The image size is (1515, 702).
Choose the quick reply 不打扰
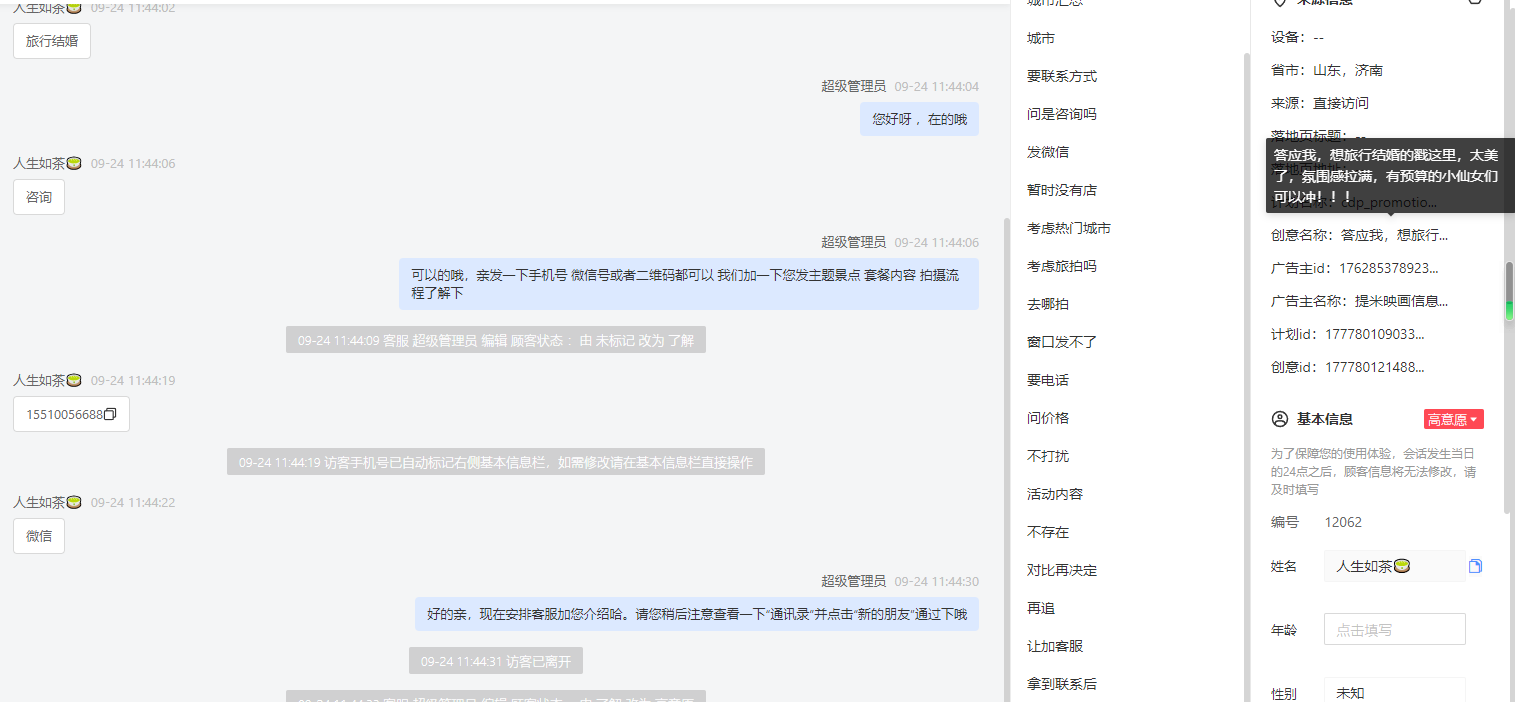tap(1048, 456)
